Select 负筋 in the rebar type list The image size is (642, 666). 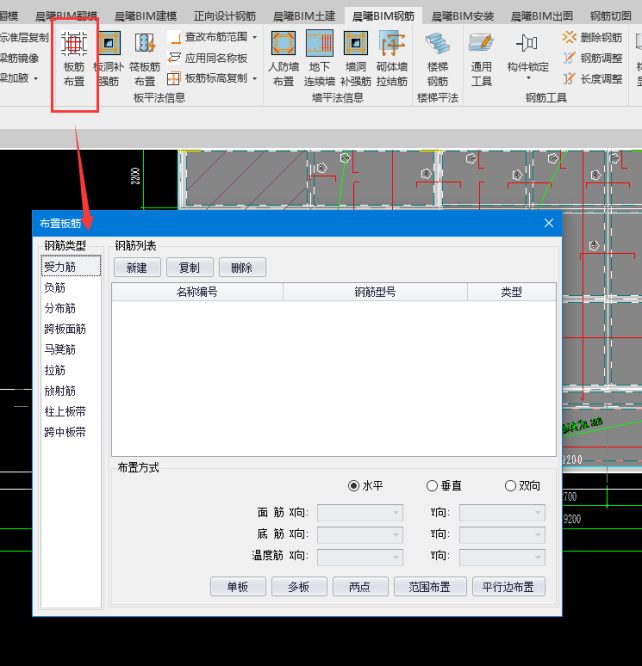tap(54, 288)
